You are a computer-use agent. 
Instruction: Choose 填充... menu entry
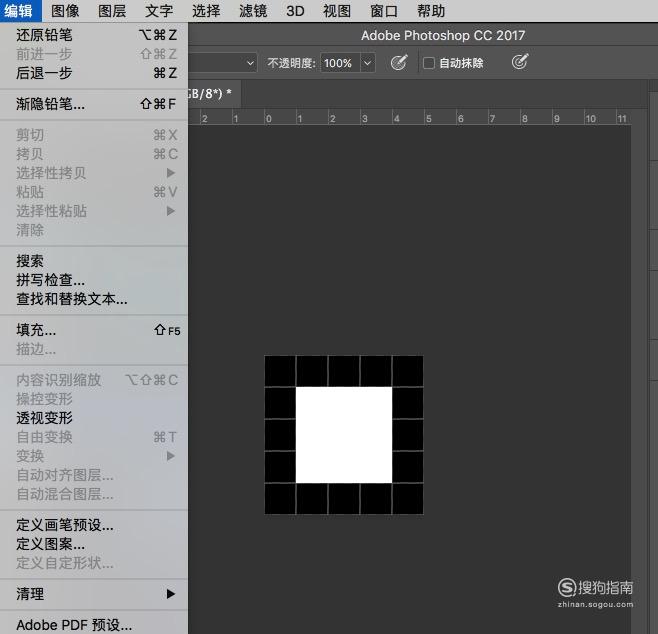(94, 330)
